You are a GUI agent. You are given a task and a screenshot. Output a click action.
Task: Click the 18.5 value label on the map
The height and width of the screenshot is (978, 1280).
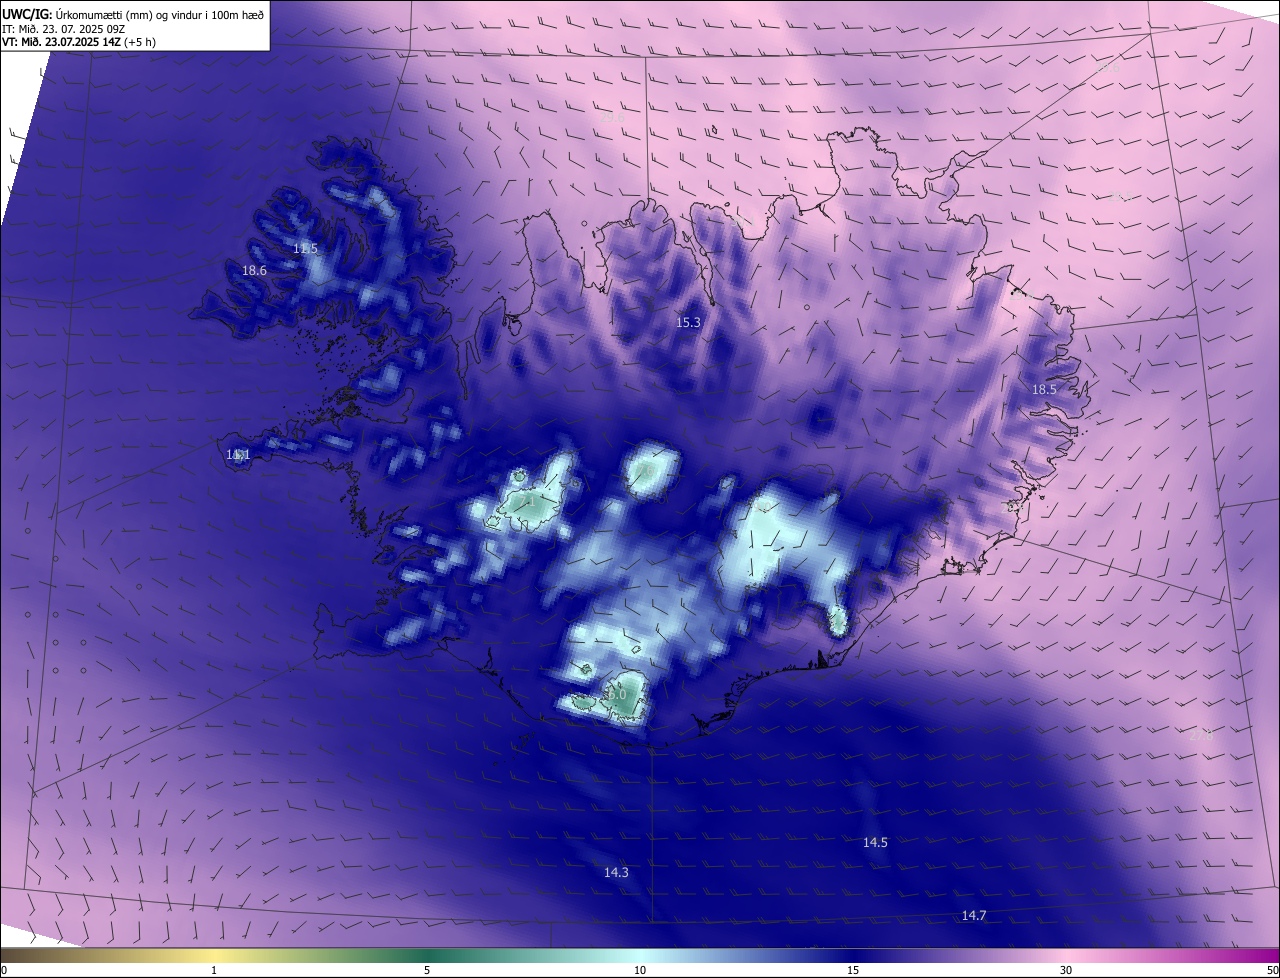pyautogui.click(x=1044, y=388)
